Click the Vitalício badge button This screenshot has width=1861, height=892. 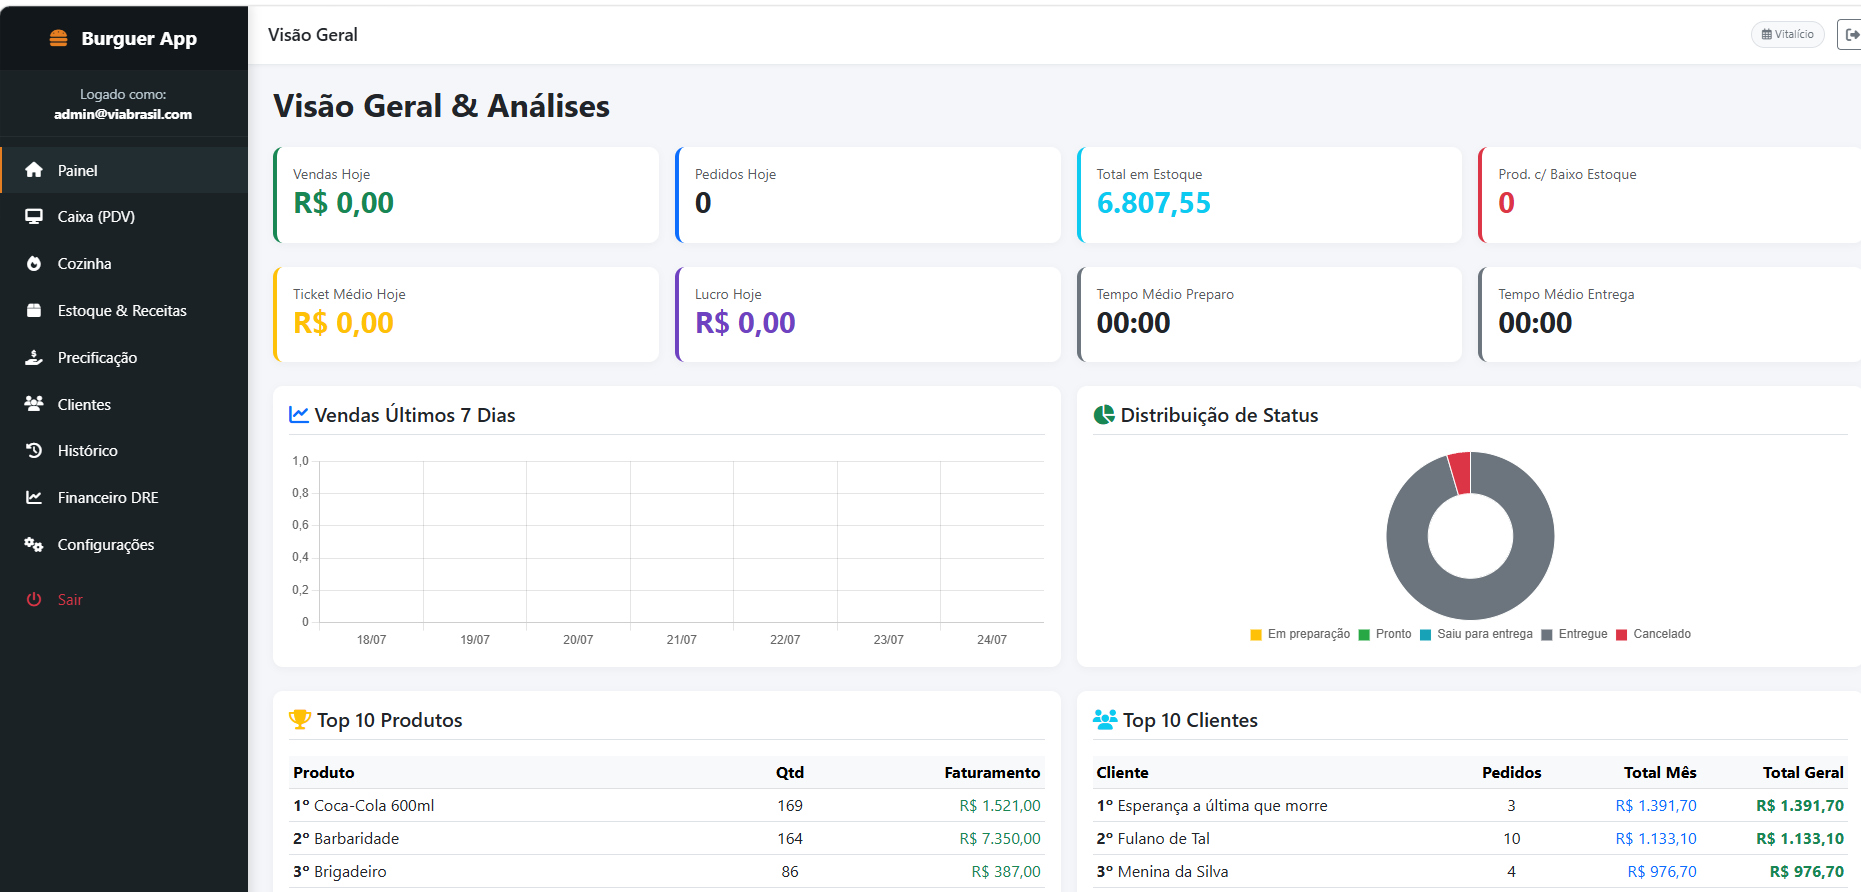coord(1788,34)
